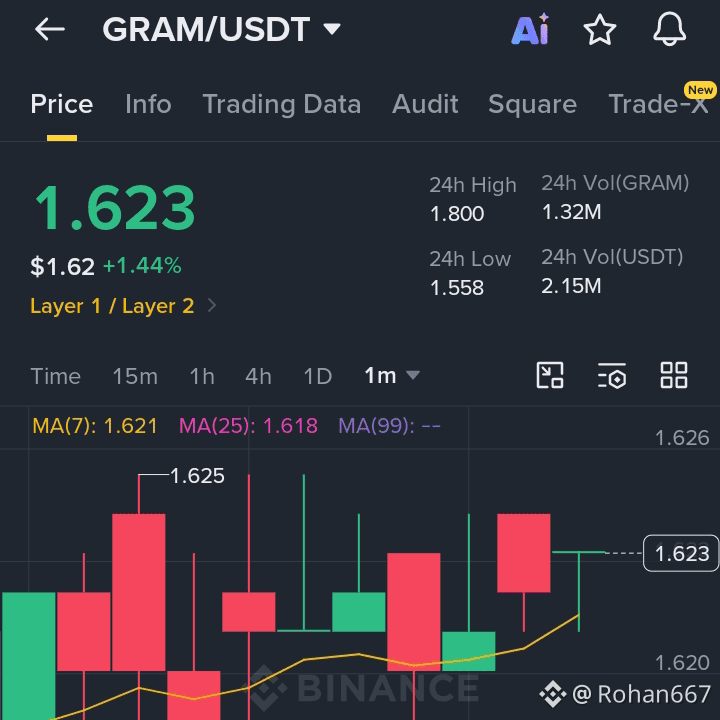Open the GRAM/USDT pair selector dropdown
This screenshot has height=720, width=720.
point(222,29)
